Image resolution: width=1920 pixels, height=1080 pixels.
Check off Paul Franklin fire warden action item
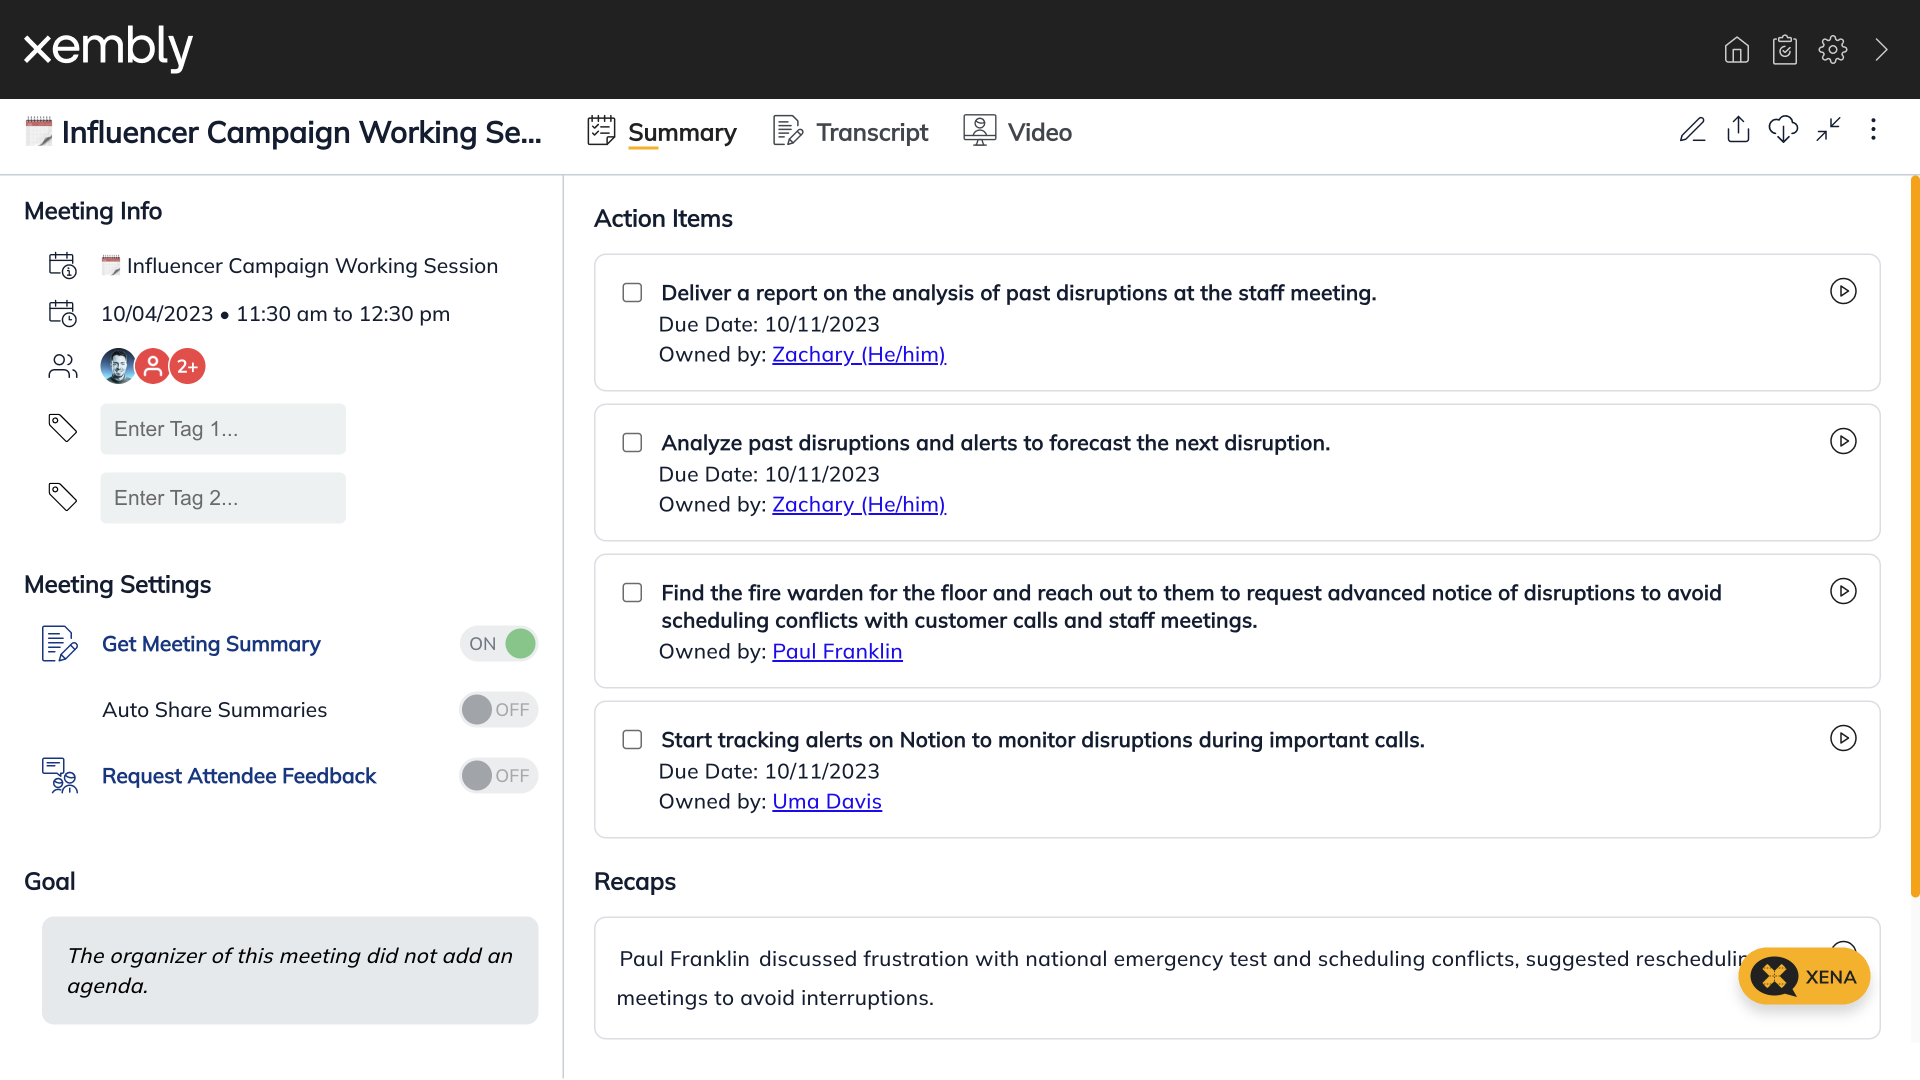point(632,592)
